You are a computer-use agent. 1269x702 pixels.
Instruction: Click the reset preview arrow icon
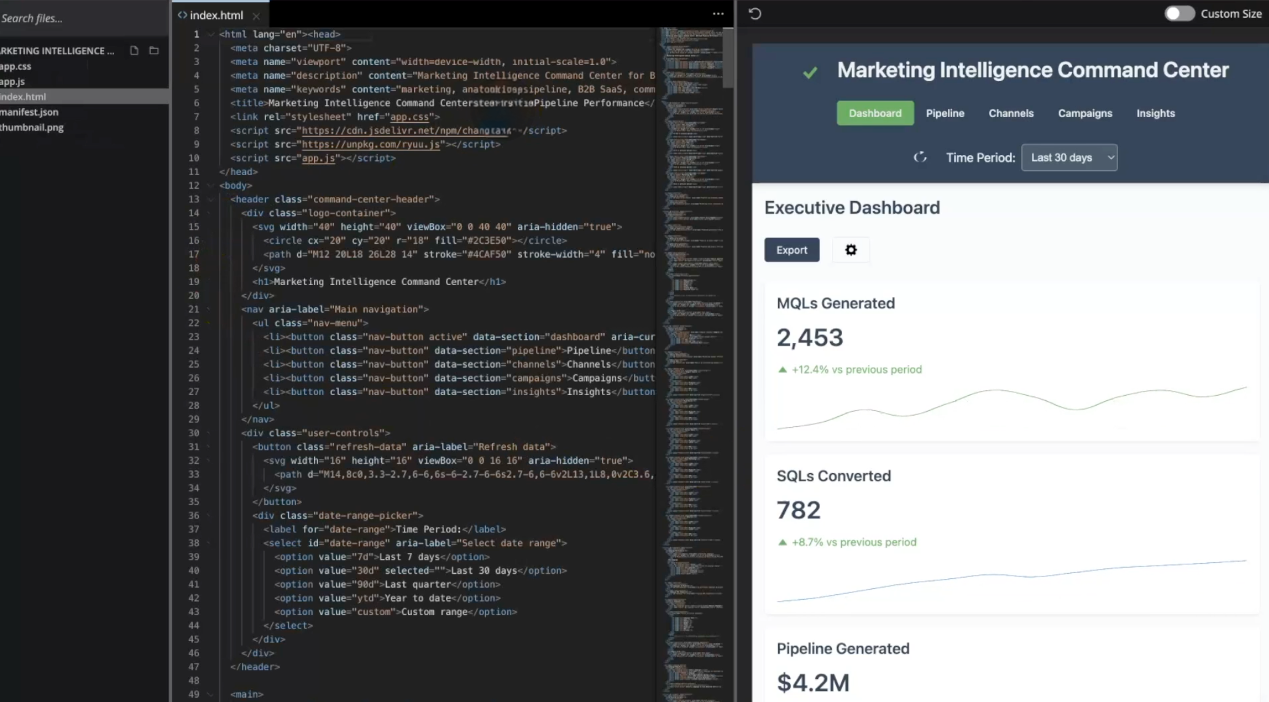[755, 13]
